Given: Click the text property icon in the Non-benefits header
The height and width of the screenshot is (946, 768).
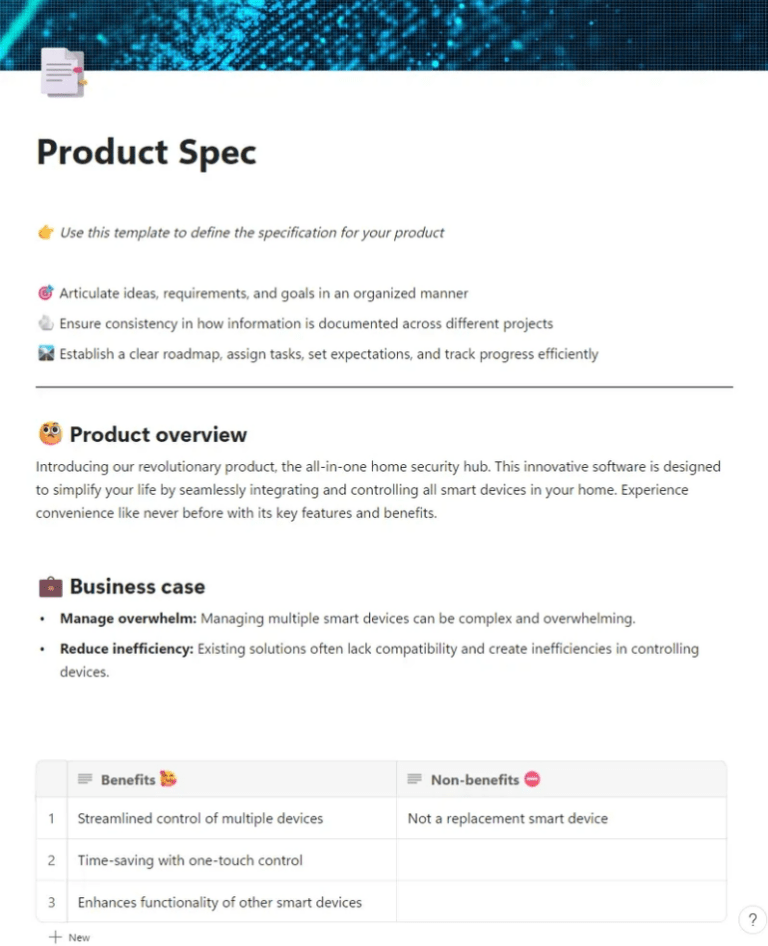Looking at the screenshot, I should coord(414,779).
